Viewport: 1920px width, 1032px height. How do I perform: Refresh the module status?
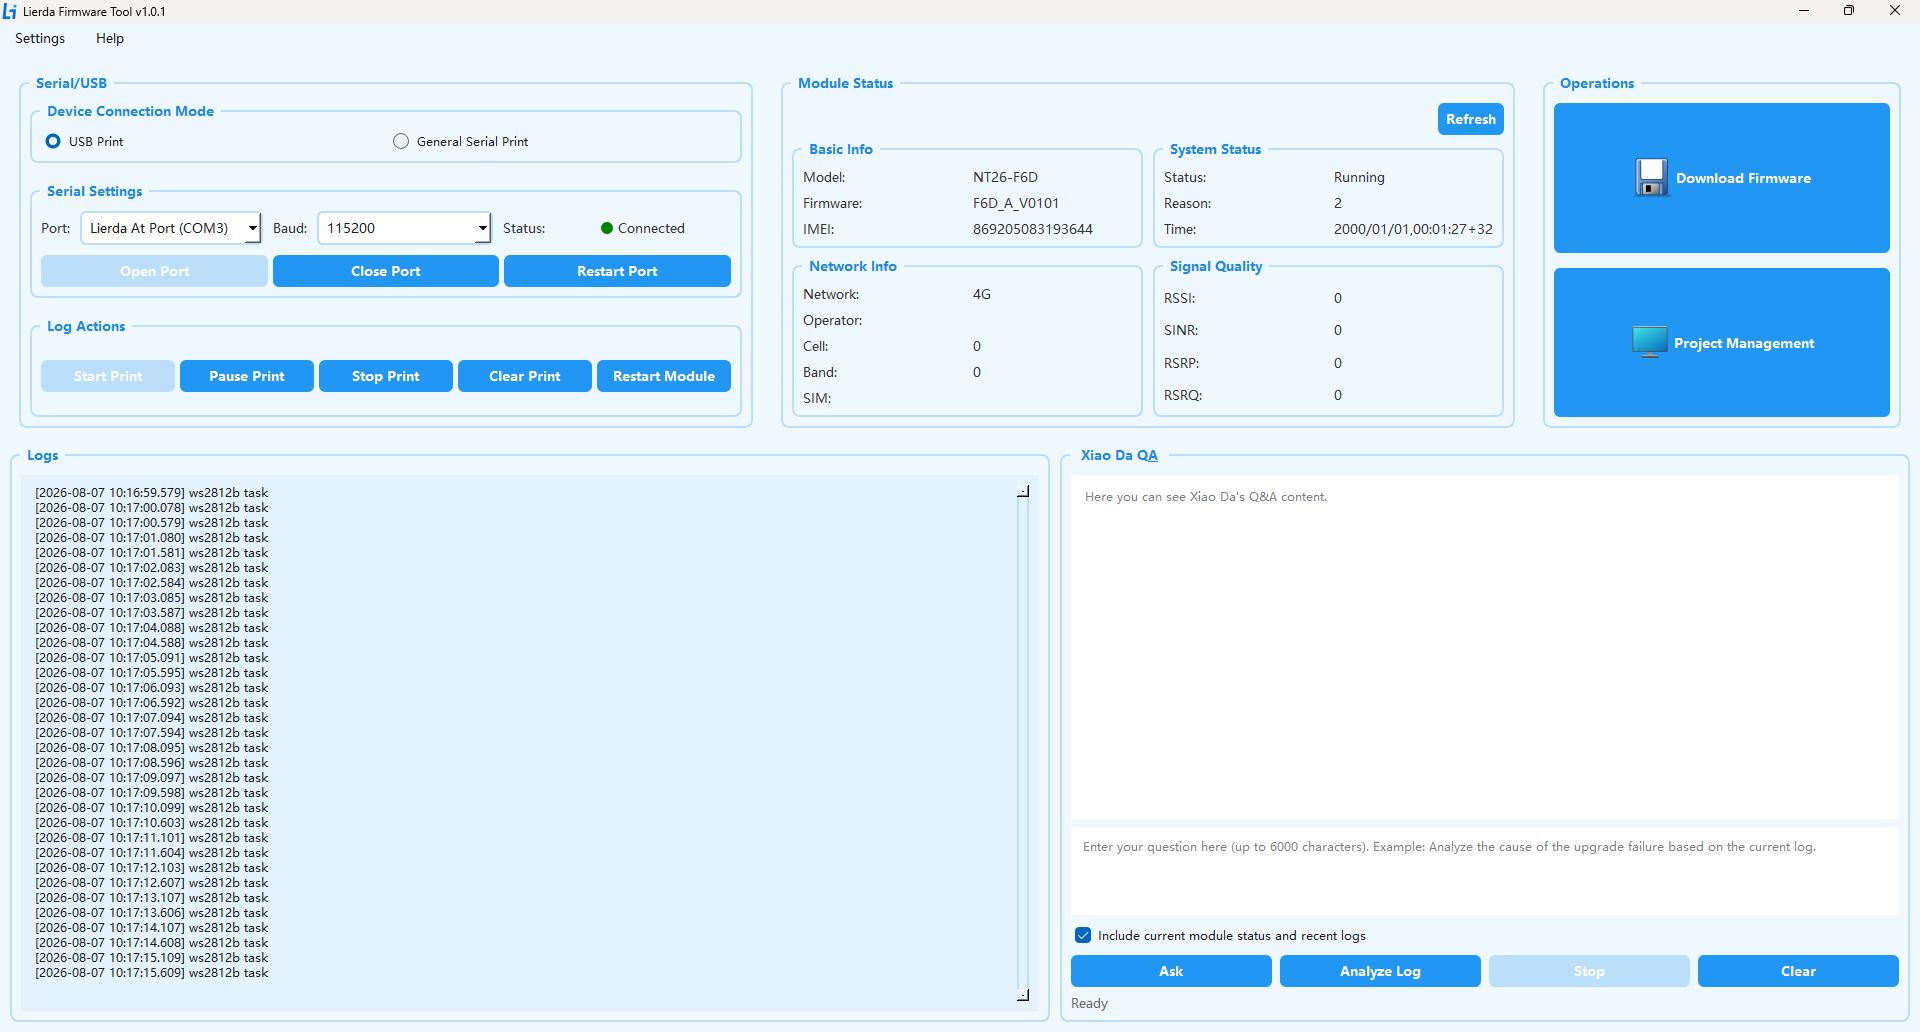(1471, 119)
